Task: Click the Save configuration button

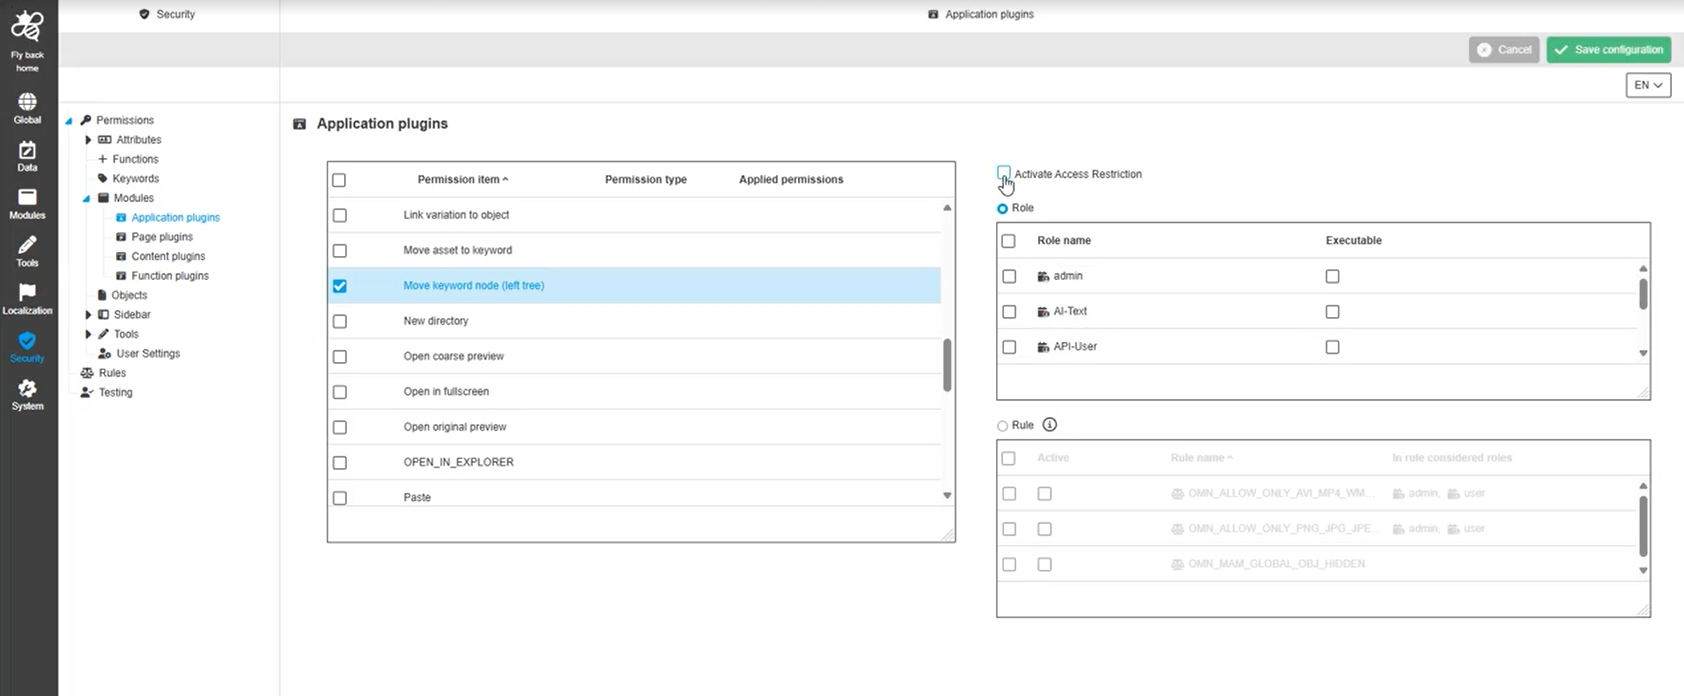Action: click(1608, 50)
